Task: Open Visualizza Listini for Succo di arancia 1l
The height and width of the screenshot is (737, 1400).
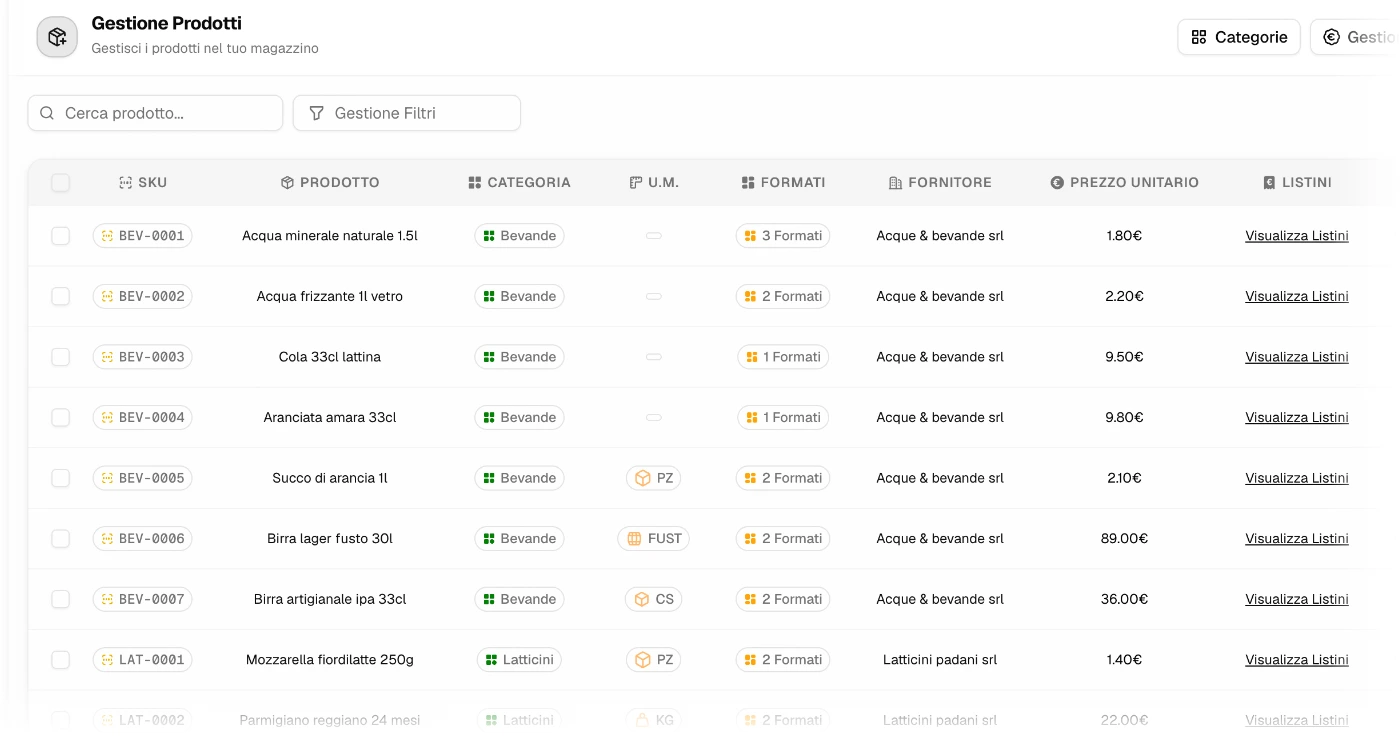Action: tap(1297, 478)
